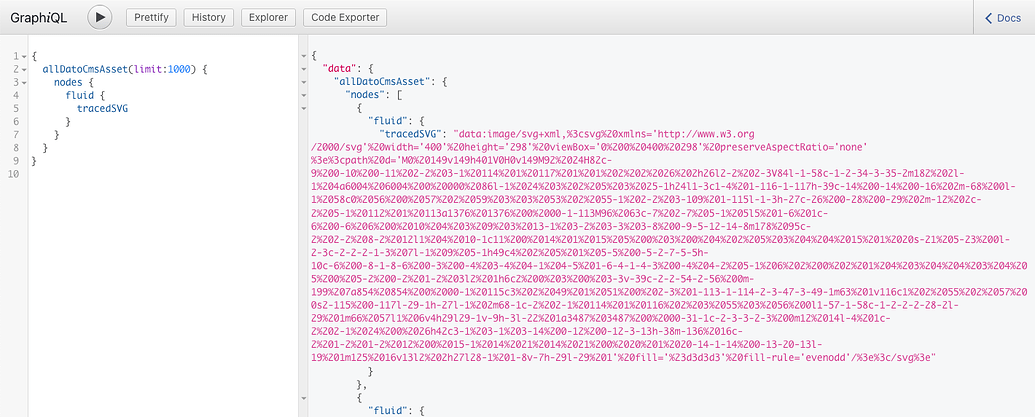Fold the nodes block on line 3
The height and width of the screenshot is (417, 1035).
point(24,82)
